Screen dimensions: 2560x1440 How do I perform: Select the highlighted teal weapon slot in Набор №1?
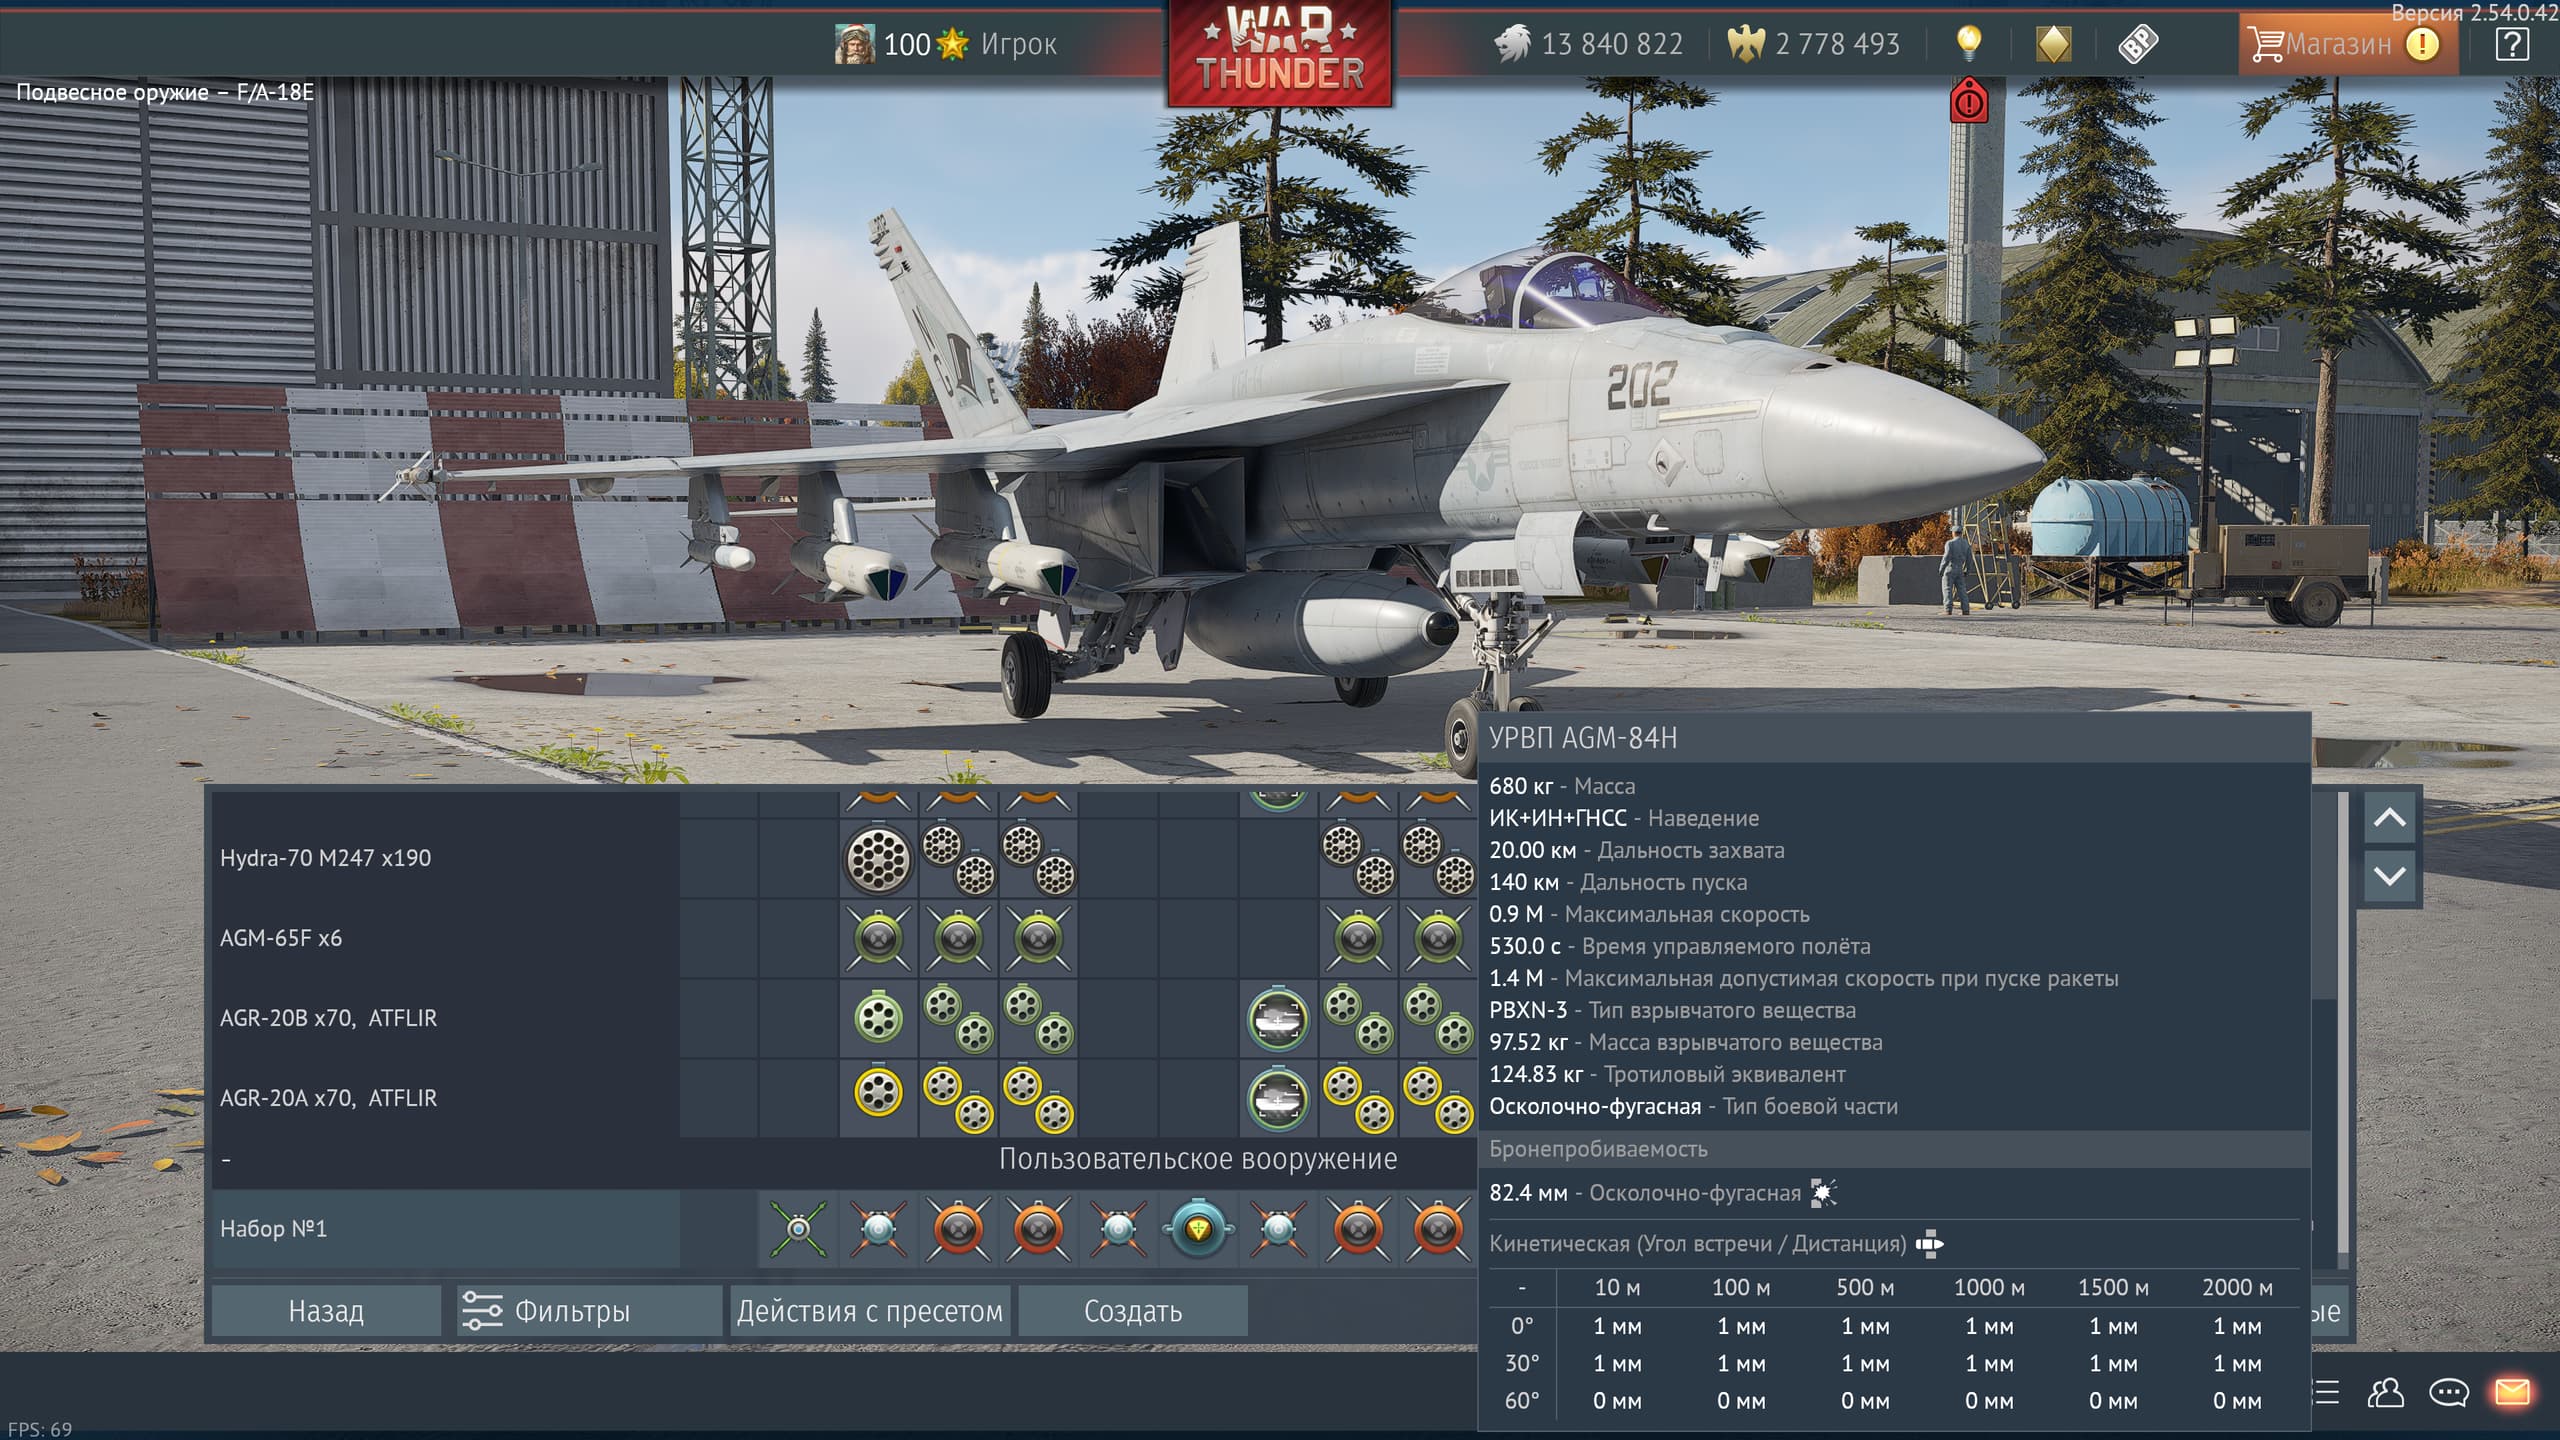pyautogui.click(x=1197, y=1228)
